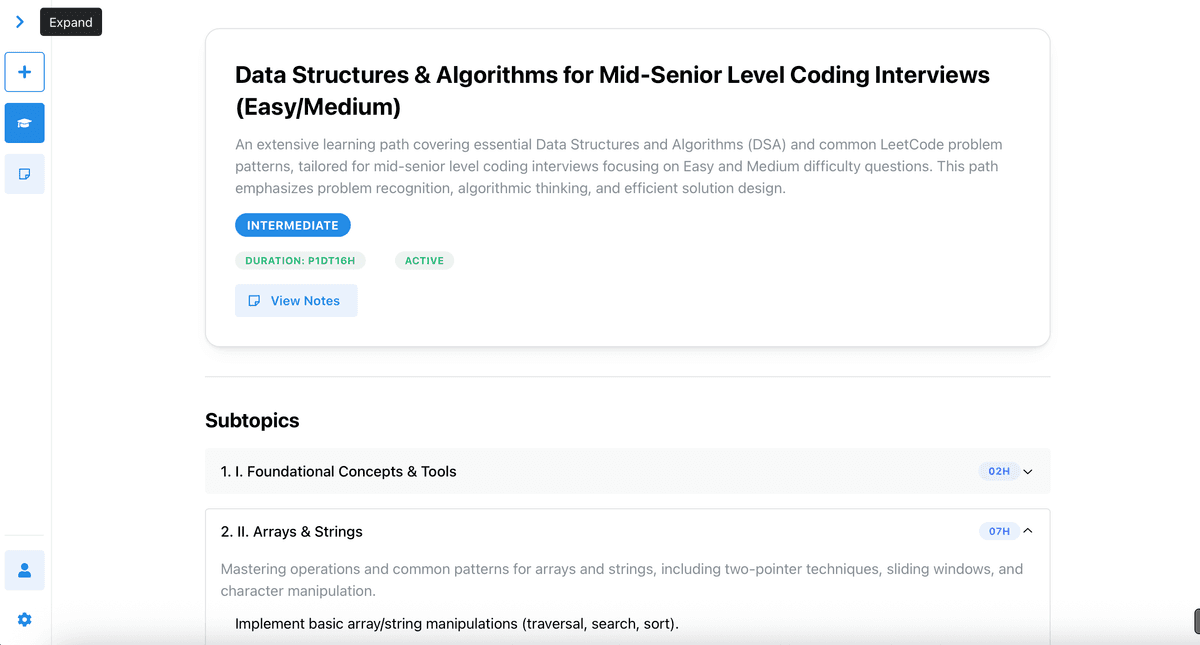Image resolution: width=1200 pixels, height=645 pixels.
Task: Expand the Foundational Concepts & Tools chevron
Action: [x=1028, y=471]
